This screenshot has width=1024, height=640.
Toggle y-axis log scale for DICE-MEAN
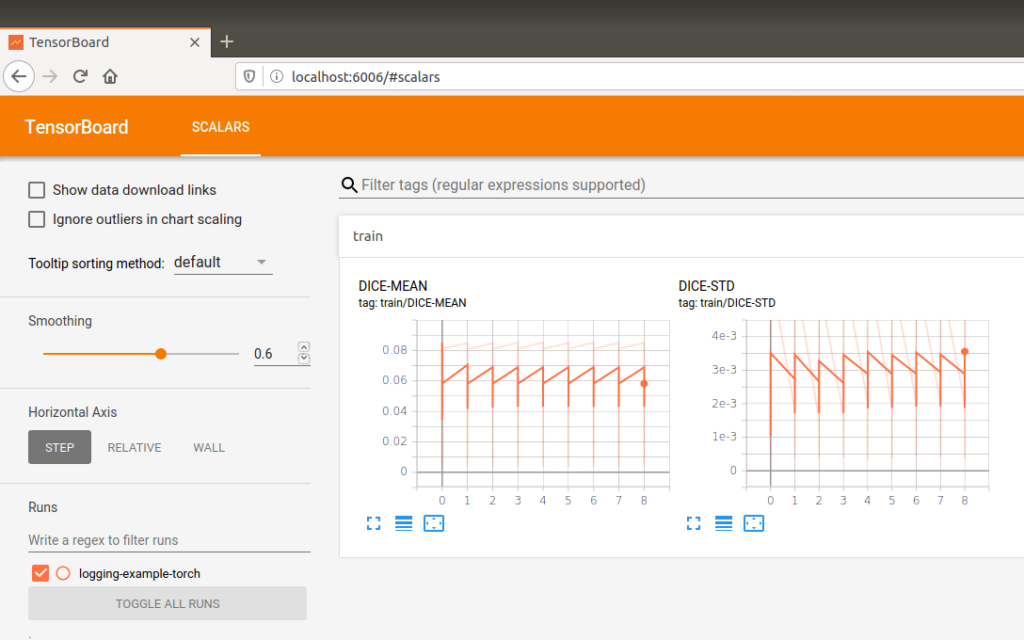point(404,523)
